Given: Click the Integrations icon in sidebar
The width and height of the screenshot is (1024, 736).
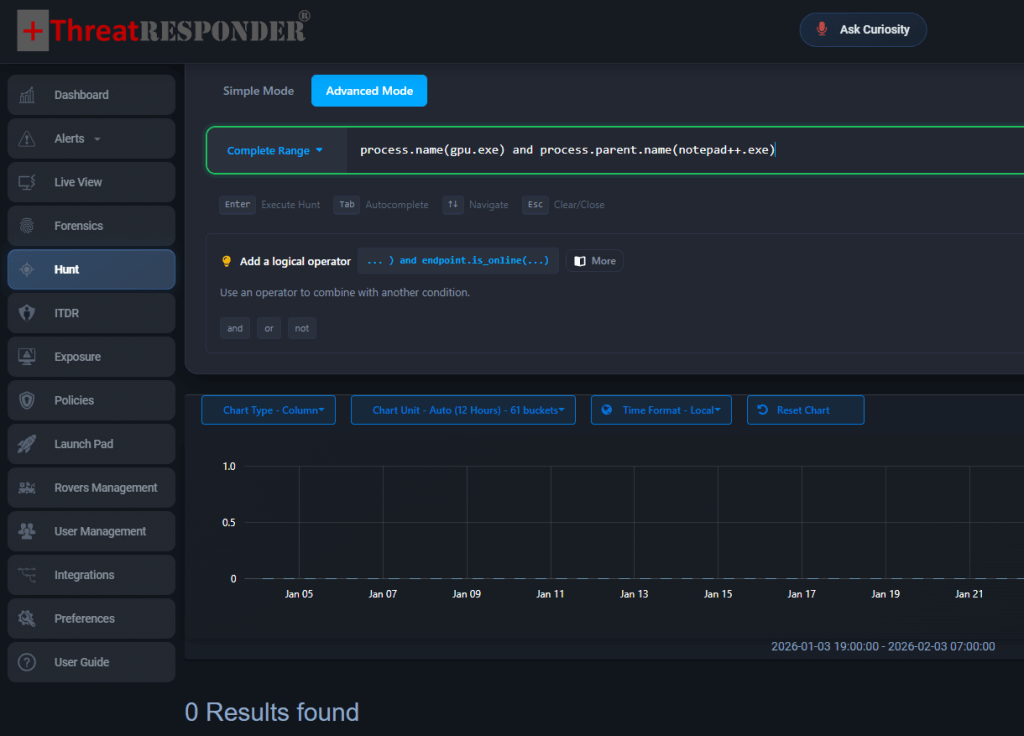Looking at the screenshot, I should [27, 575].
